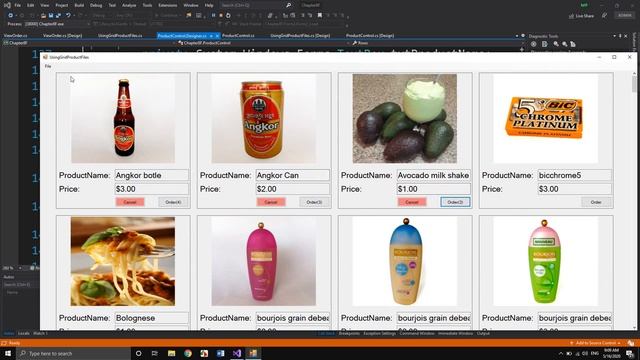Open the Build menu
The width and height of the screenshot is (640, 360).
pyautogui.click(x=79, y=5)
